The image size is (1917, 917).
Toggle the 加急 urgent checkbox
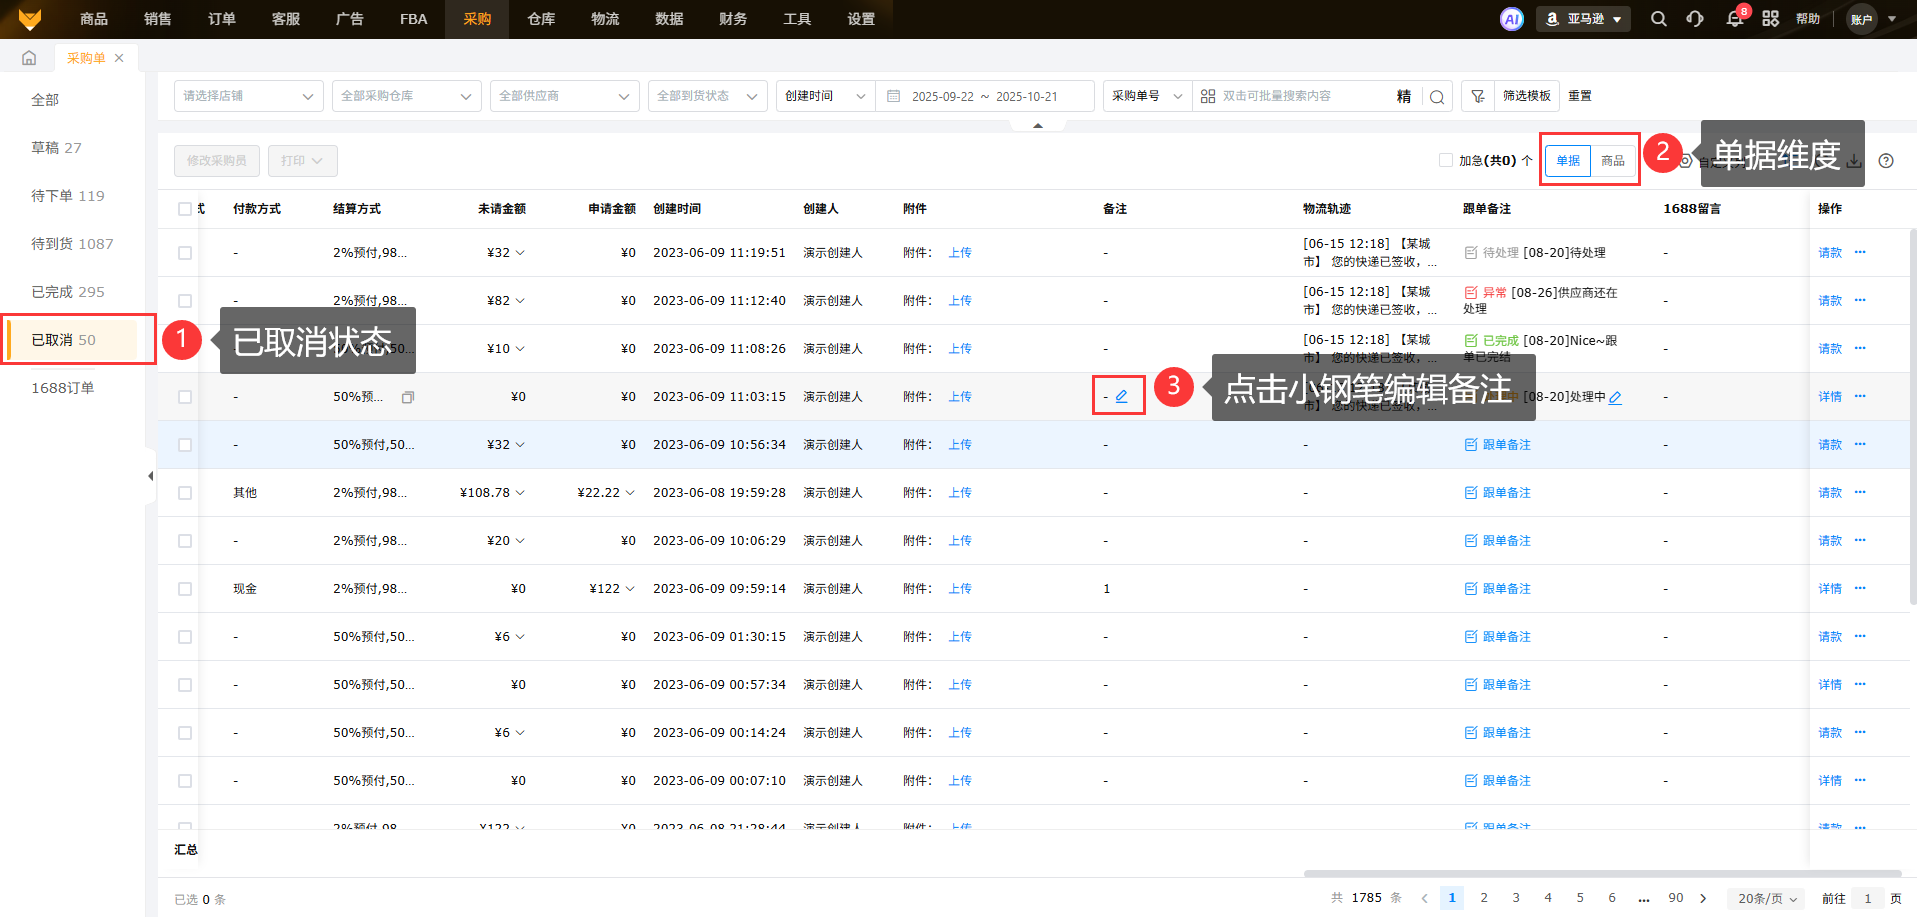pyautogui.click(x=1445, y=160)
